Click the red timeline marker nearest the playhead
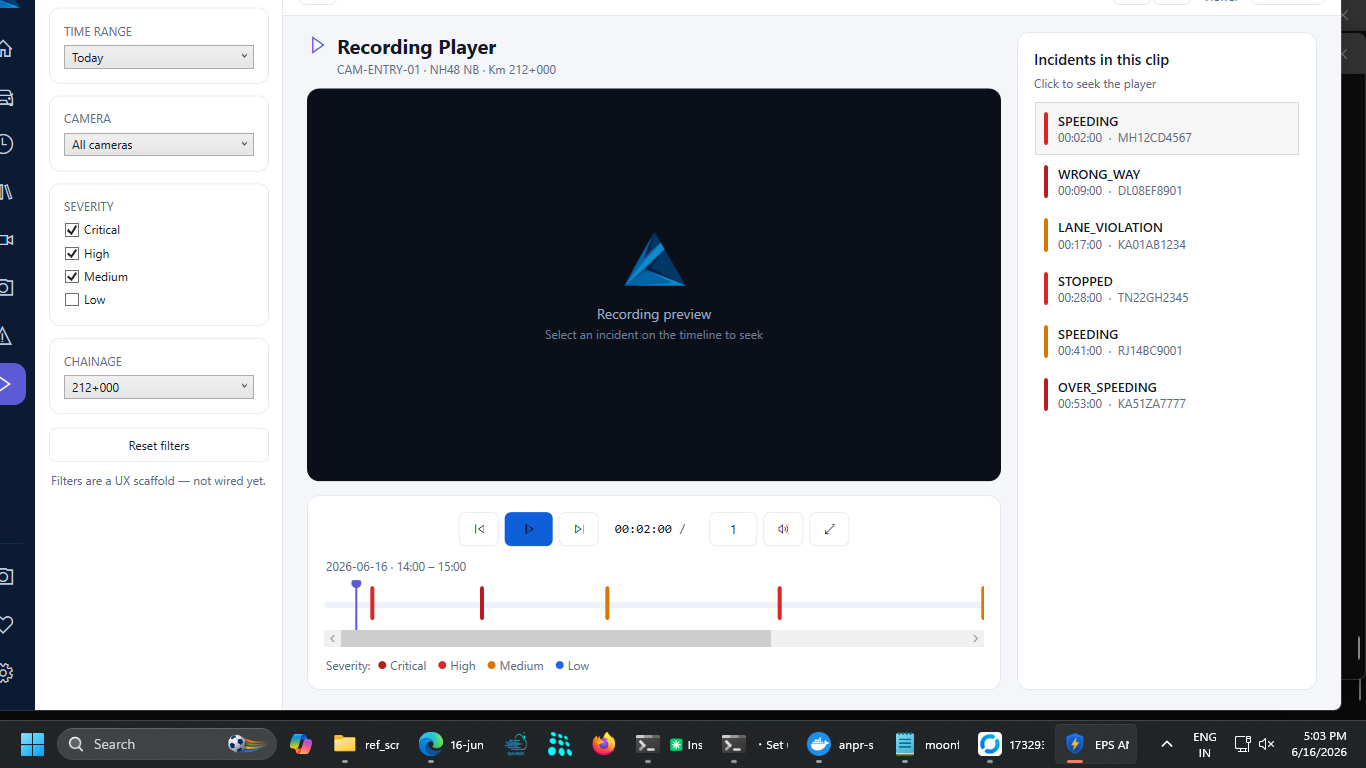This screenshot has width=1366, height=768. click(x=372, y=603)
